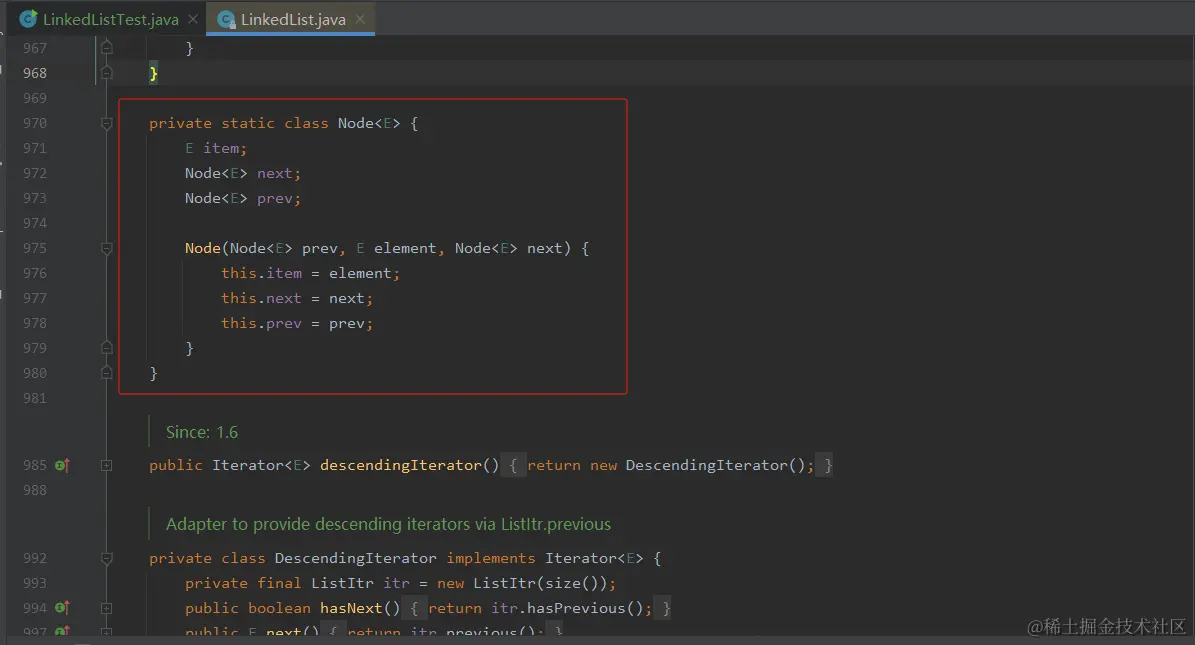Click the 'Since: 1.6' rendered doc comment
The width and height of the screenshot is (1195, 645).
point(202,432)
